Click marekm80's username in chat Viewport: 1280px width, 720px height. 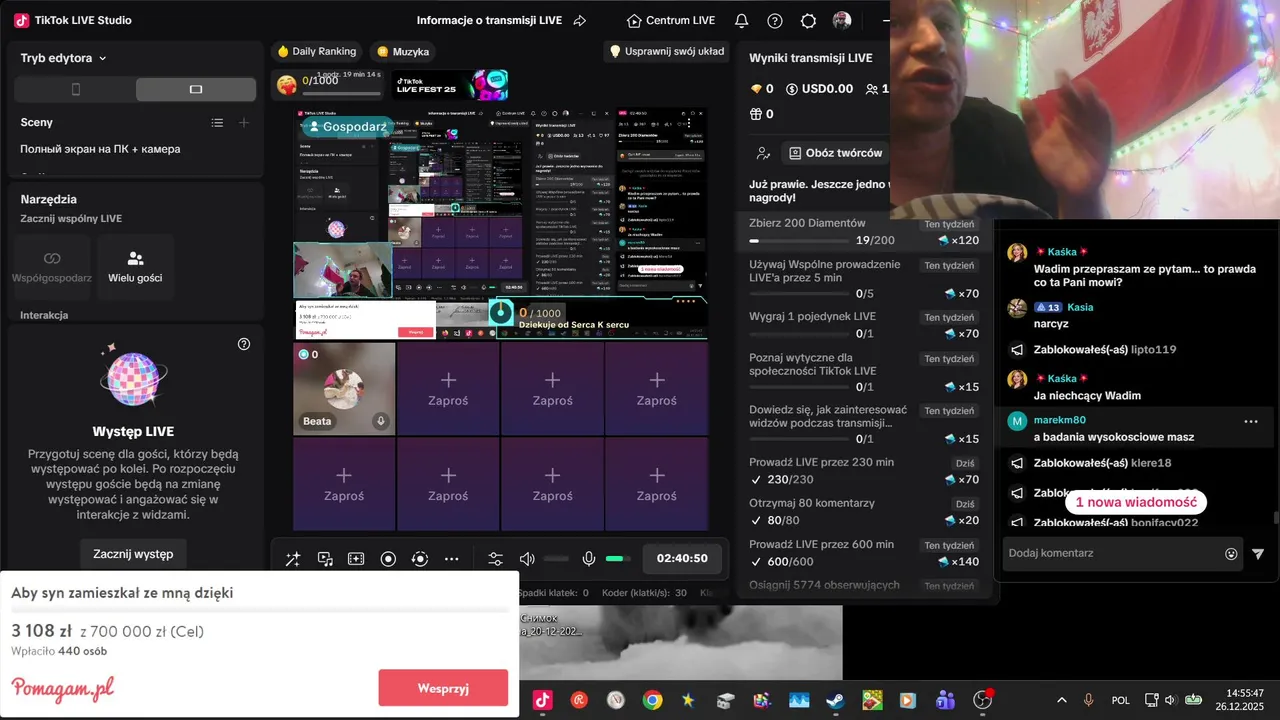pos(1059,420)
